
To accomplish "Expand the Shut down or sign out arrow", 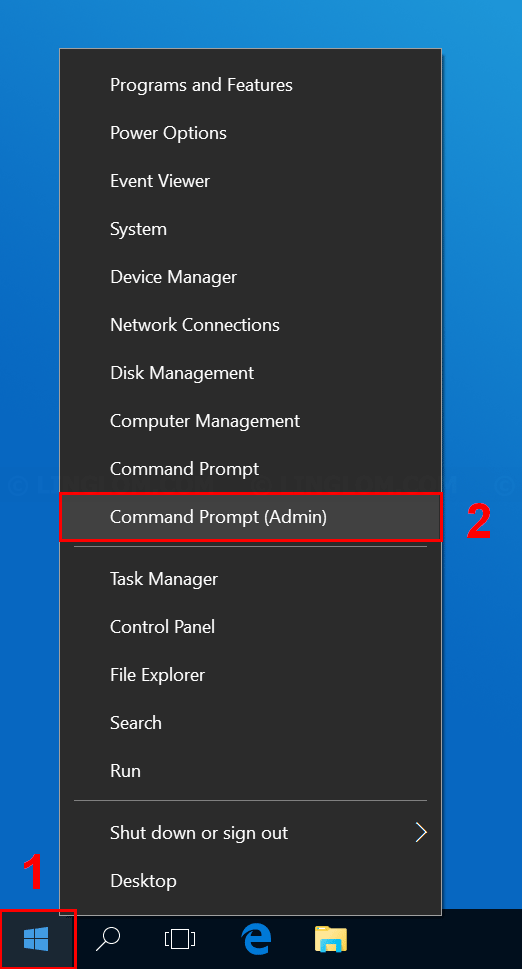I will tap(421, 832).
